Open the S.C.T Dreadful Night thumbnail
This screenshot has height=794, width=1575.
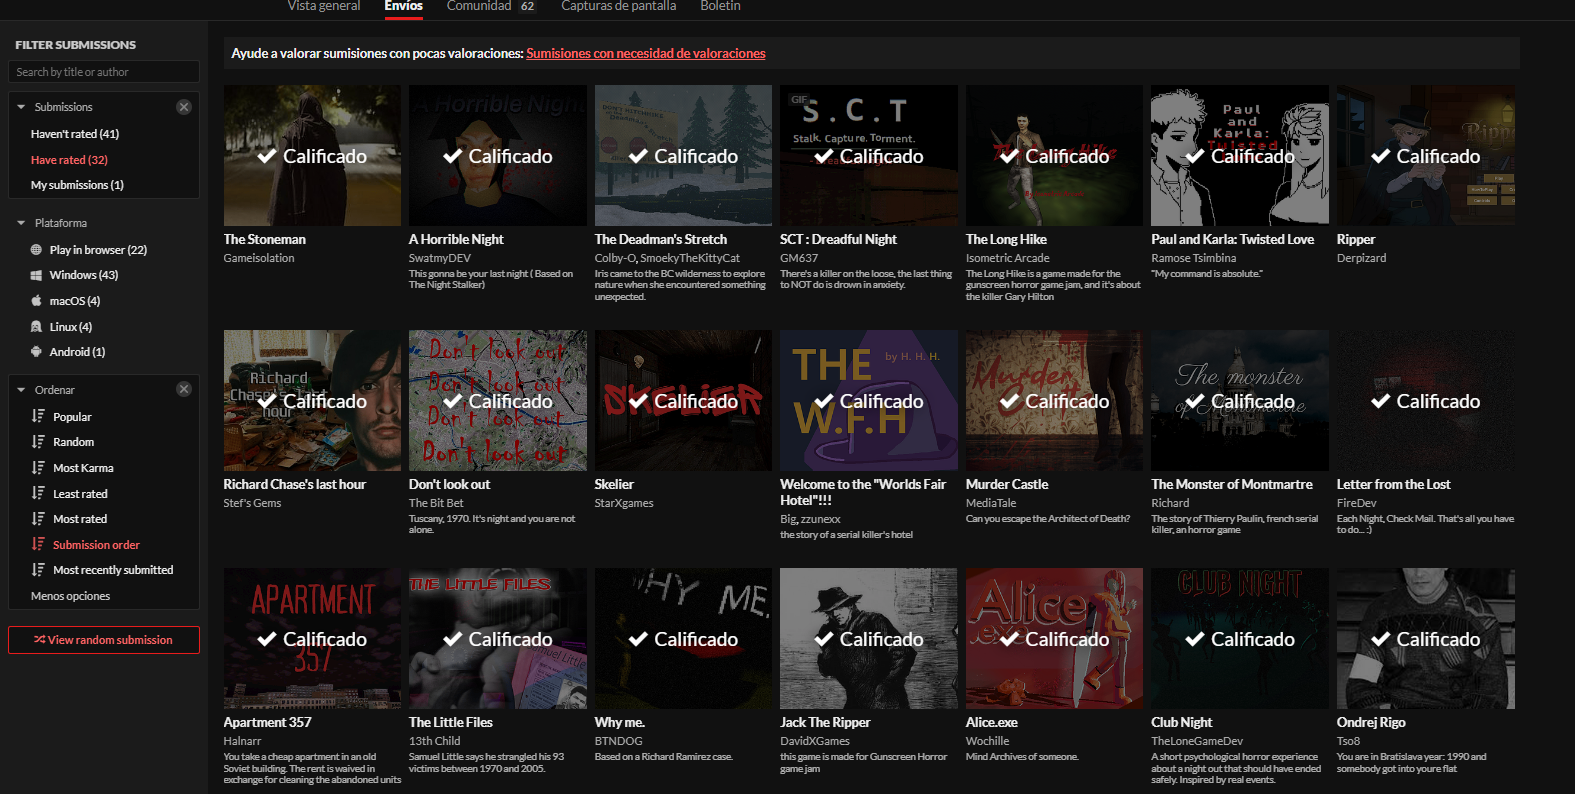(x=869, y=155)
